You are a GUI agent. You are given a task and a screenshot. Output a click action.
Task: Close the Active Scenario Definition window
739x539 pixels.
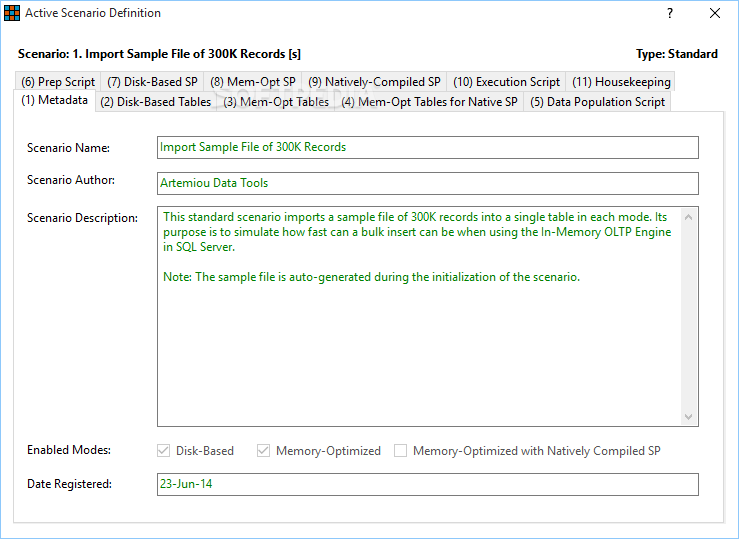tap(715, 13)
